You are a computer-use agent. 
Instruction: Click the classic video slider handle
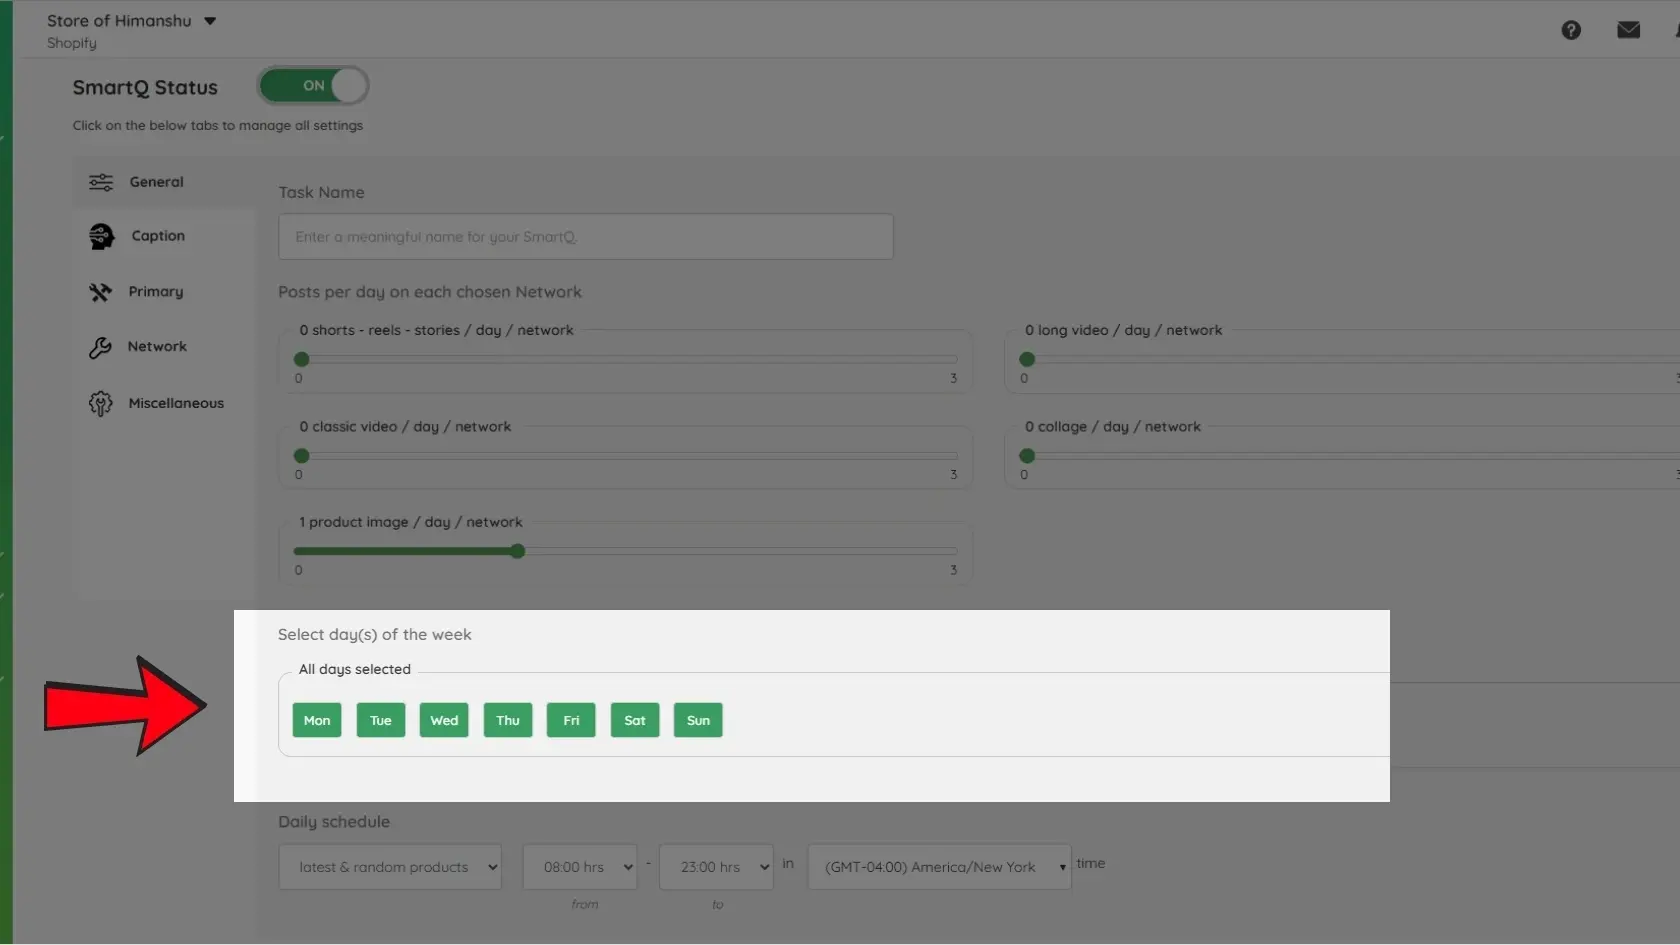[301, 456]
